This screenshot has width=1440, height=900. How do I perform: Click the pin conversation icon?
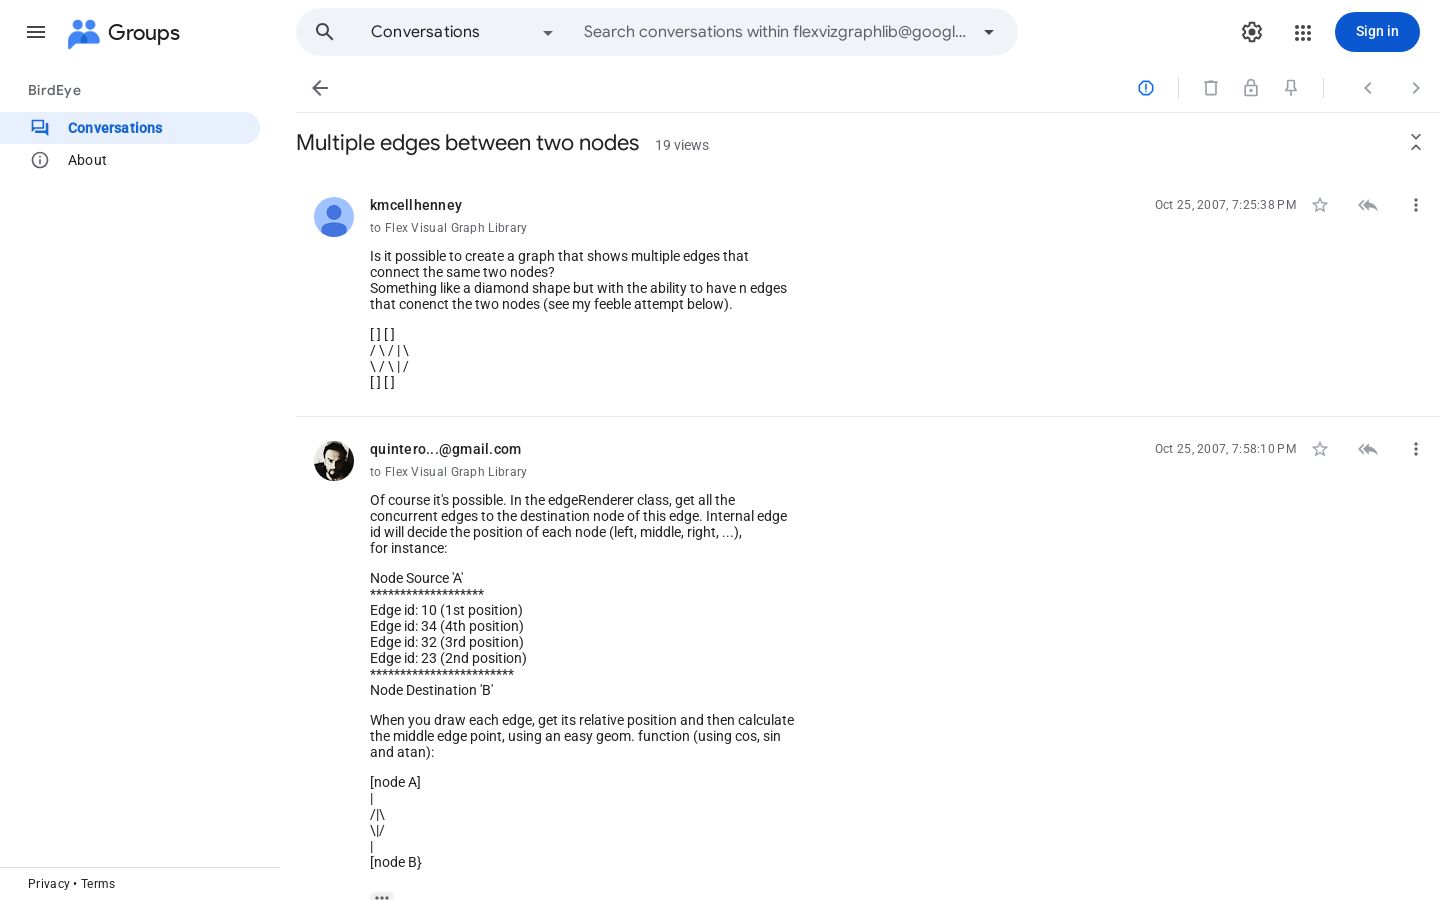tap(1291, 88)
